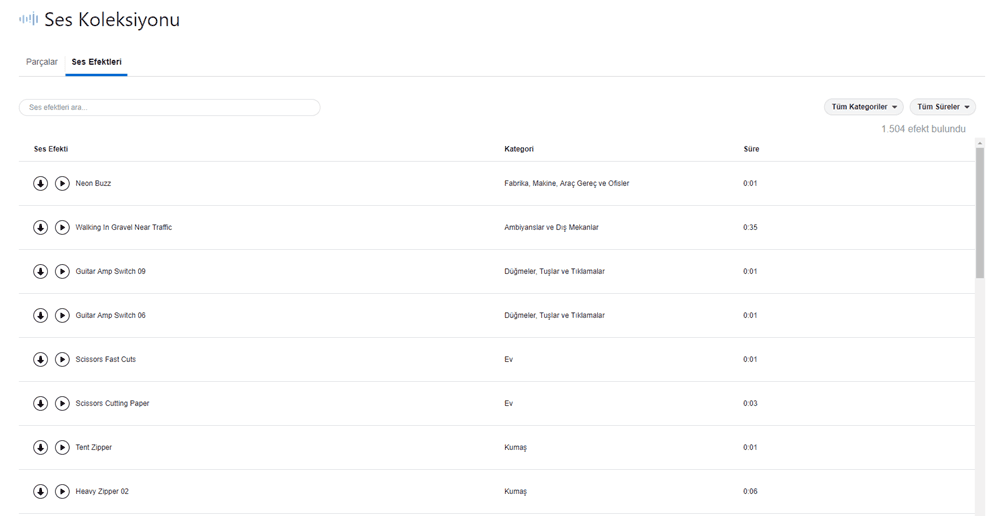The width and height of the screenshot is (1000, 516).
Task: Select the Ses Efektleri tab
Action: click(97, 62)
